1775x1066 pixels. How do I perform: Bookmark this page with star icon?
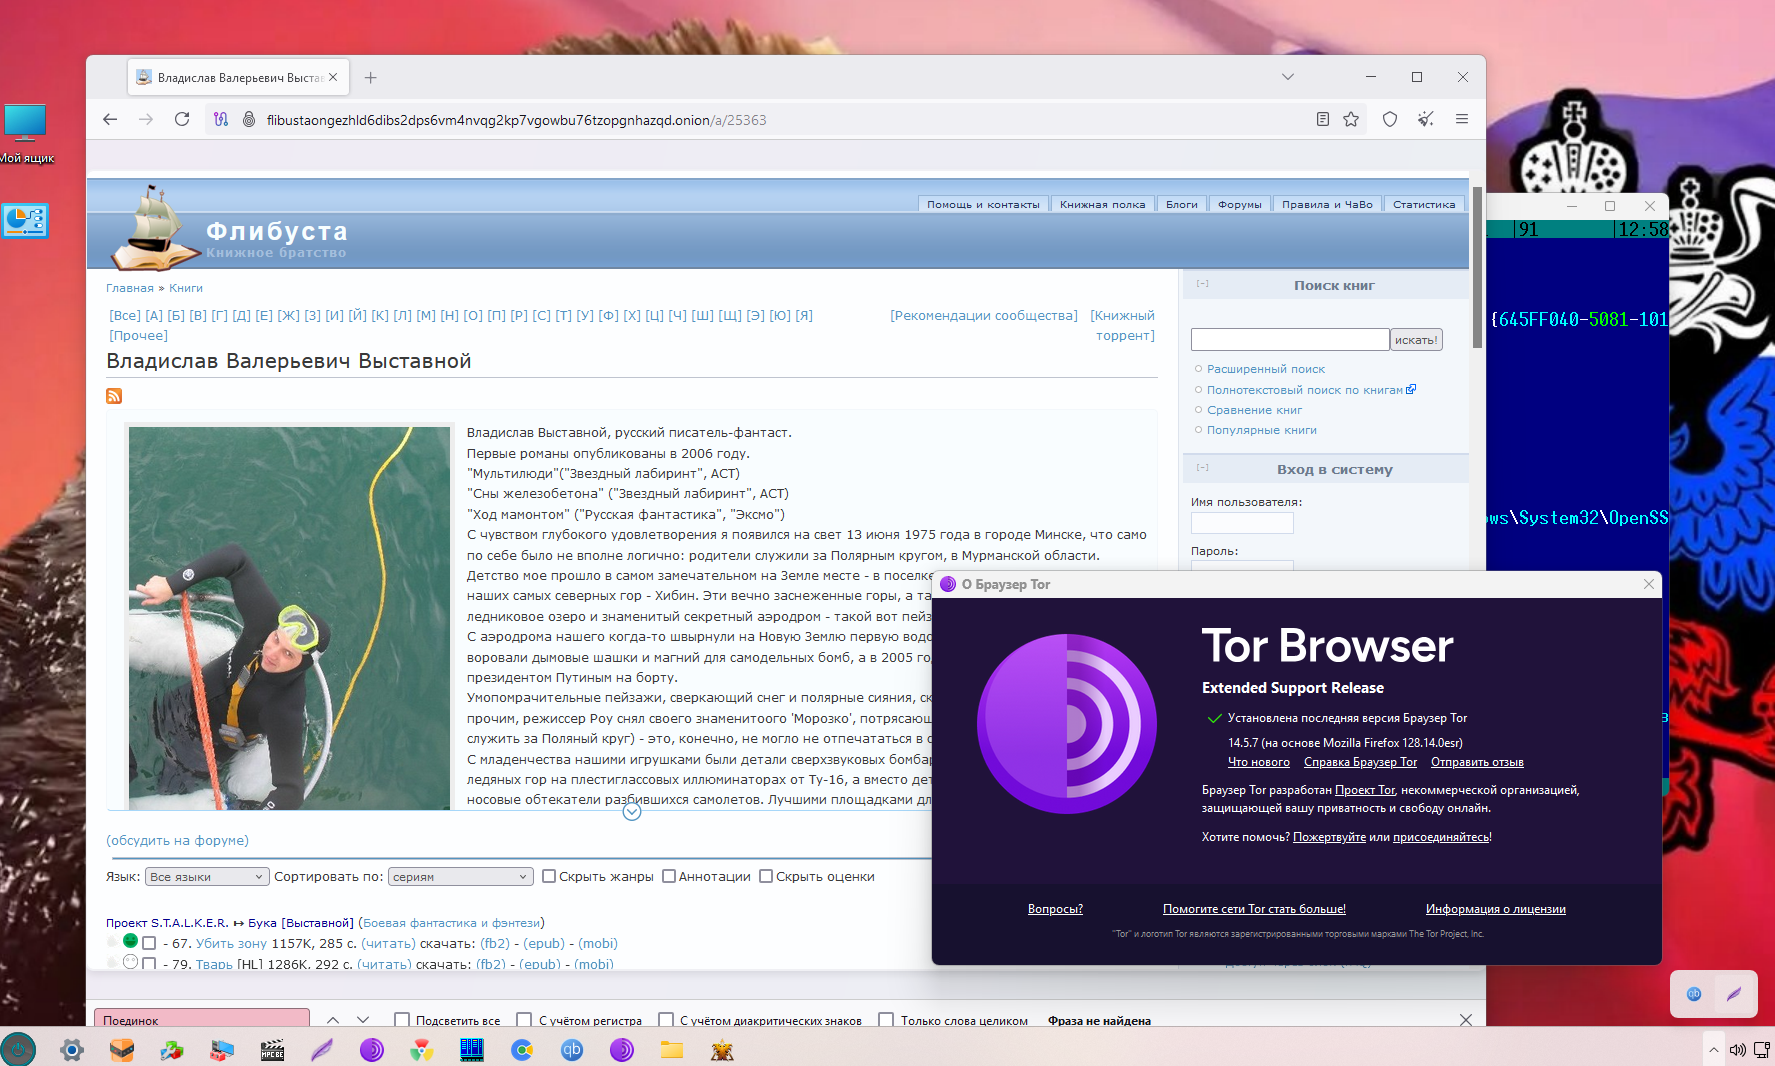click(x=1351, y=120)
